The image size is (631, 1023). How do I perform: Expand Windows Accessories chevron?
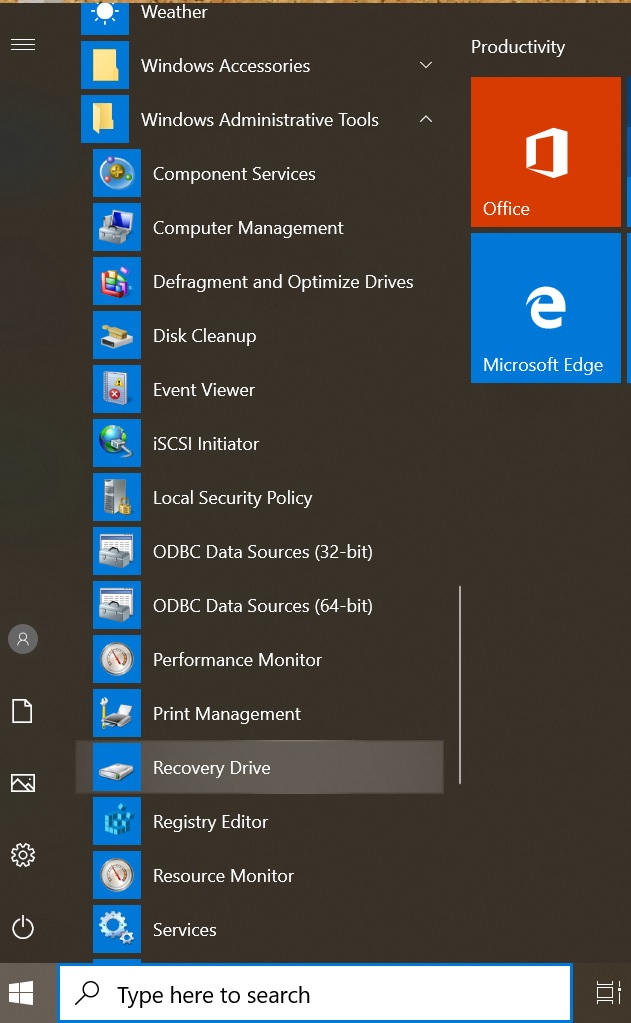click(x=426, y=65)
